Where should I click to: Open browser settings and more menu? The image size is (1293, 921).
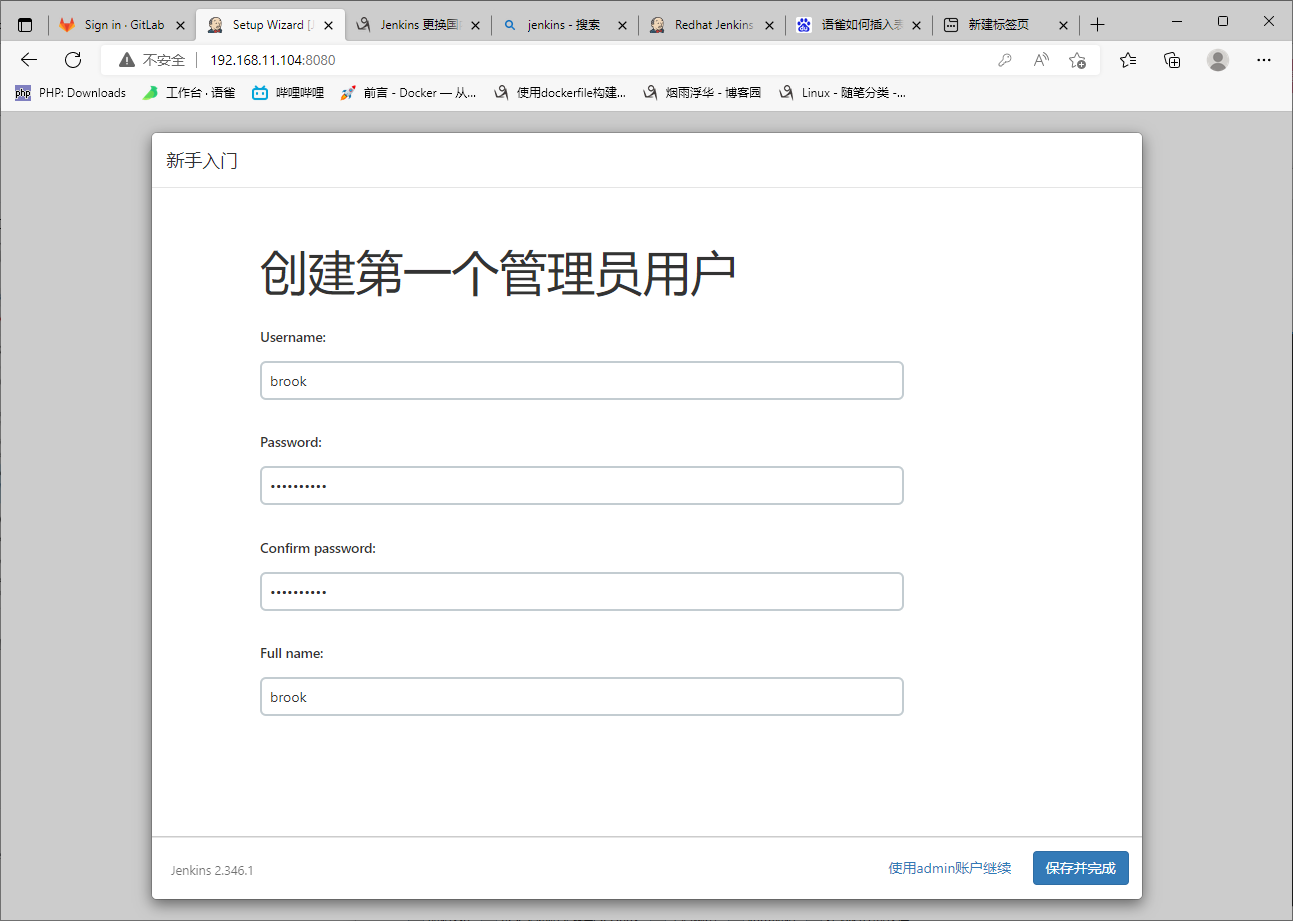pos(1263,60)
